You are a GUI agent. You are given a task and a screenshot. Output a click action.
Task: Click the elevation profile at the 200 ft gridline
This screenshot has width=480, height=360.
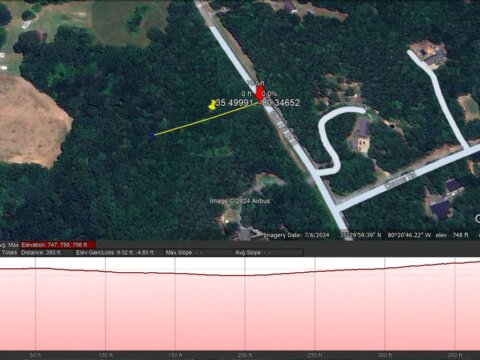(245, 275)
